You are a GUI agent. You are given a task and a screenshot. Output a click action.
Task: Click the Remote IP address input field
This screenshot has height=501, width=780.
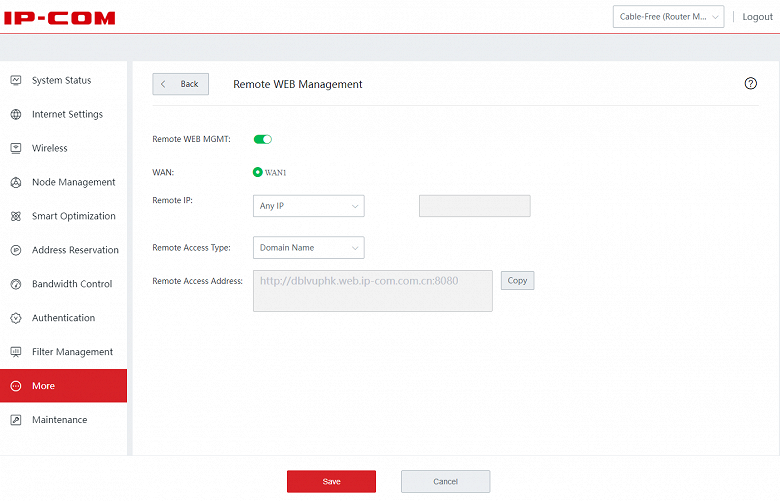(474, 206)
